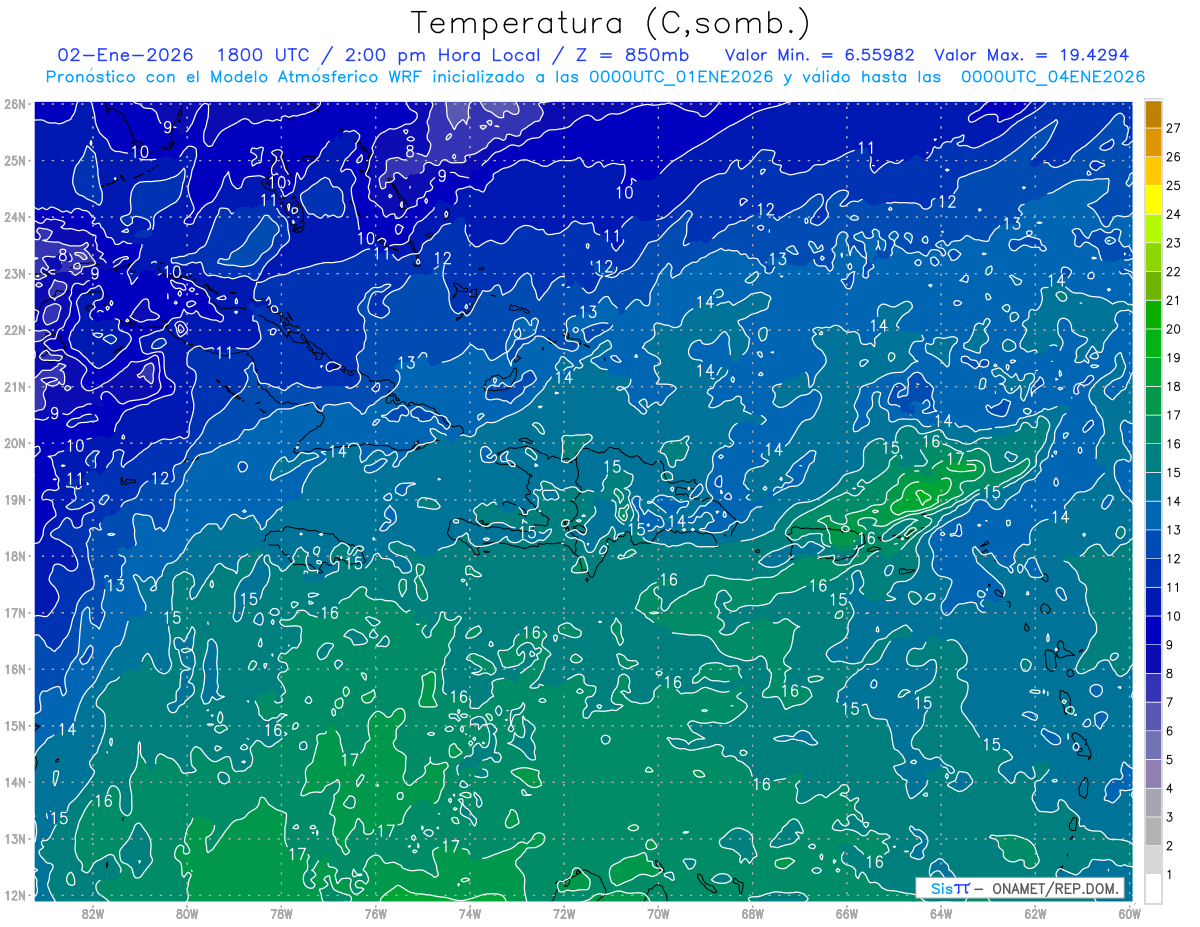Screen dimensions: 1200x927
Task: Pick the yellow colorbar swatch between 24 and 25
Action: click(x=1153, y=200)
